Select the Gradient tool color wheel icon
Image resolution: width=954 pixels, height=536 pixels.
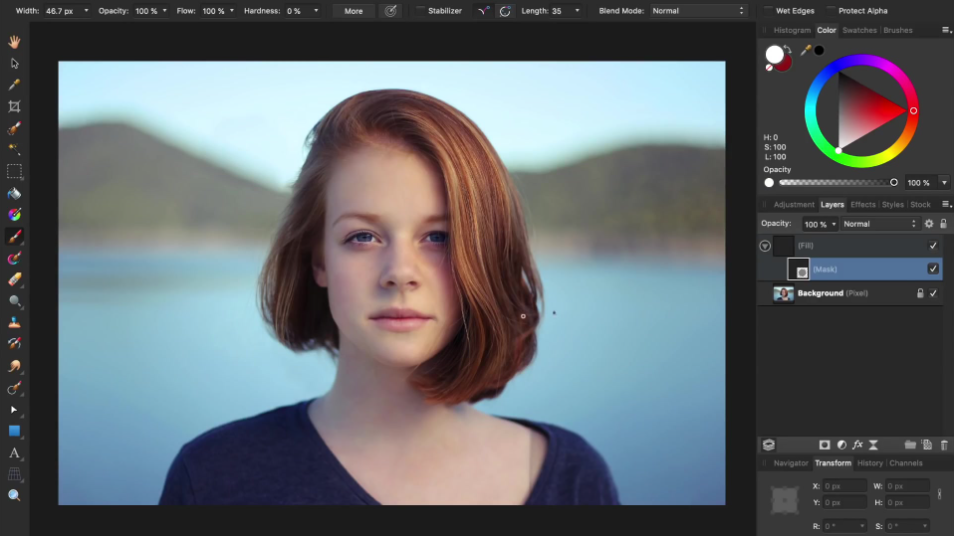(x=14, y=215)
